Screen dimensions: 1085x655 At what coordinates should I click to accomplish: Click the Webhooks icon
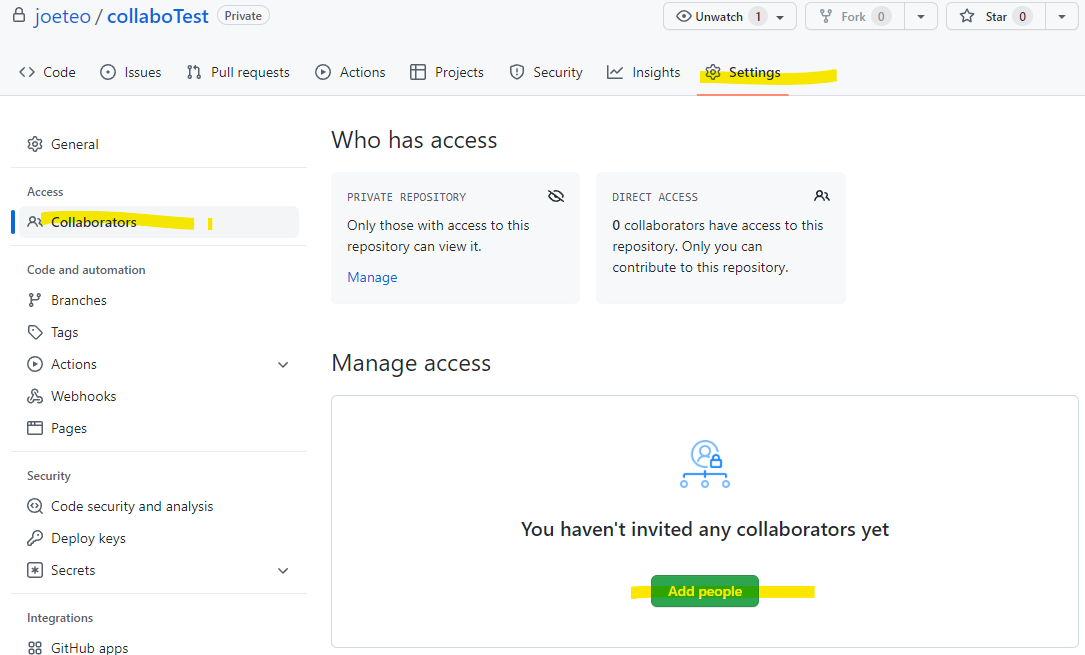35,396
